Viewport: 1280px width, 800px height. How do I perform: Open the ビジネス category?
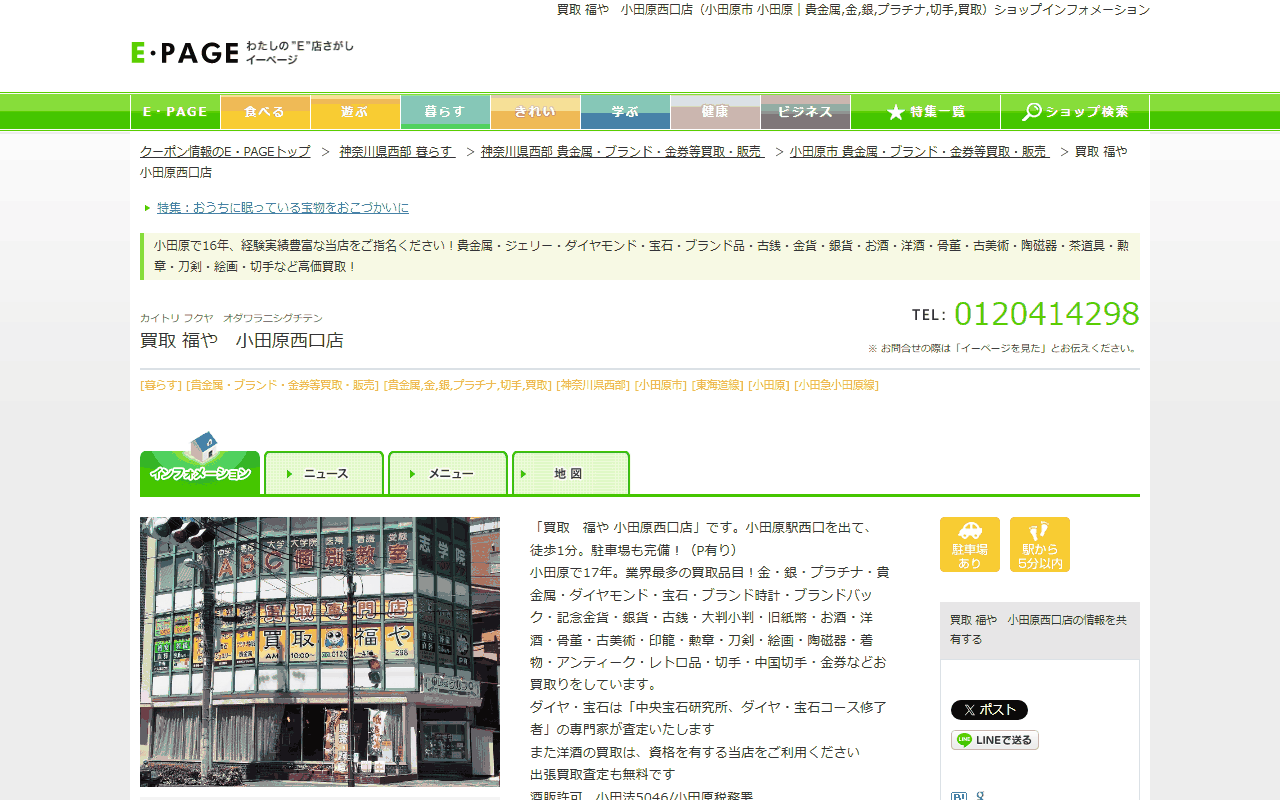point(805,112)
